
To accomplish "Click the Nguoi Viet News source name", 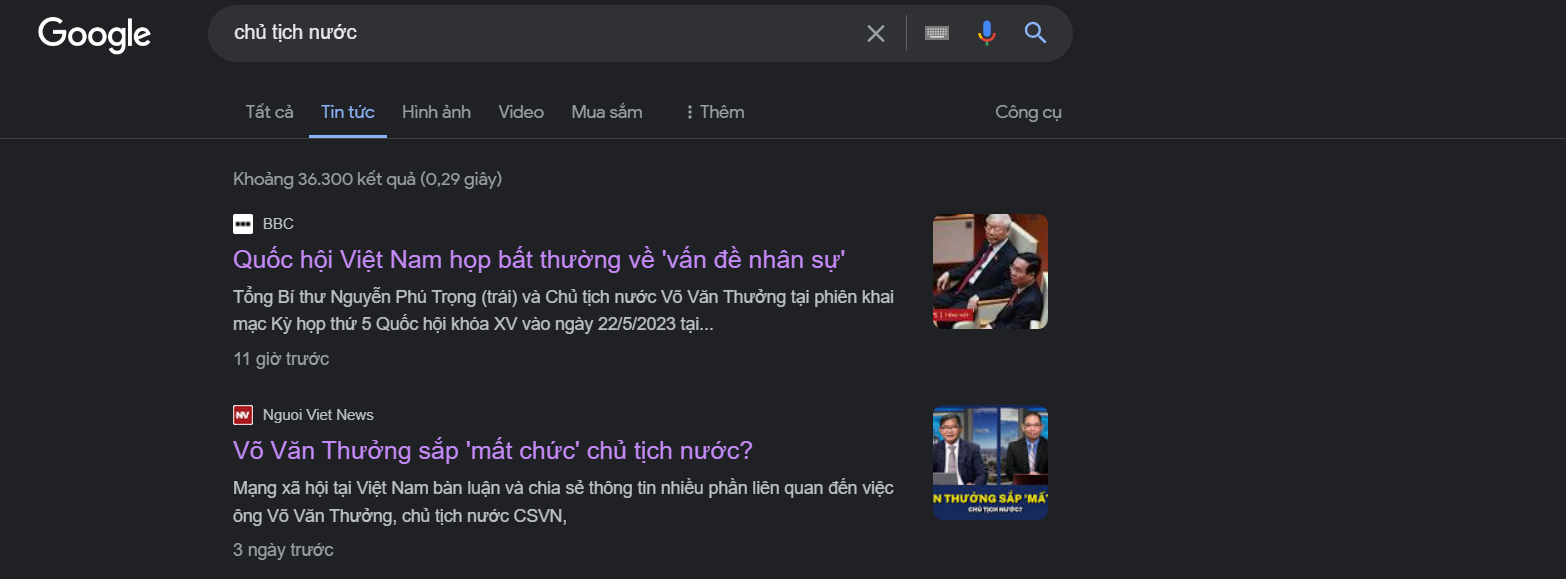I will tap(318, 415).
